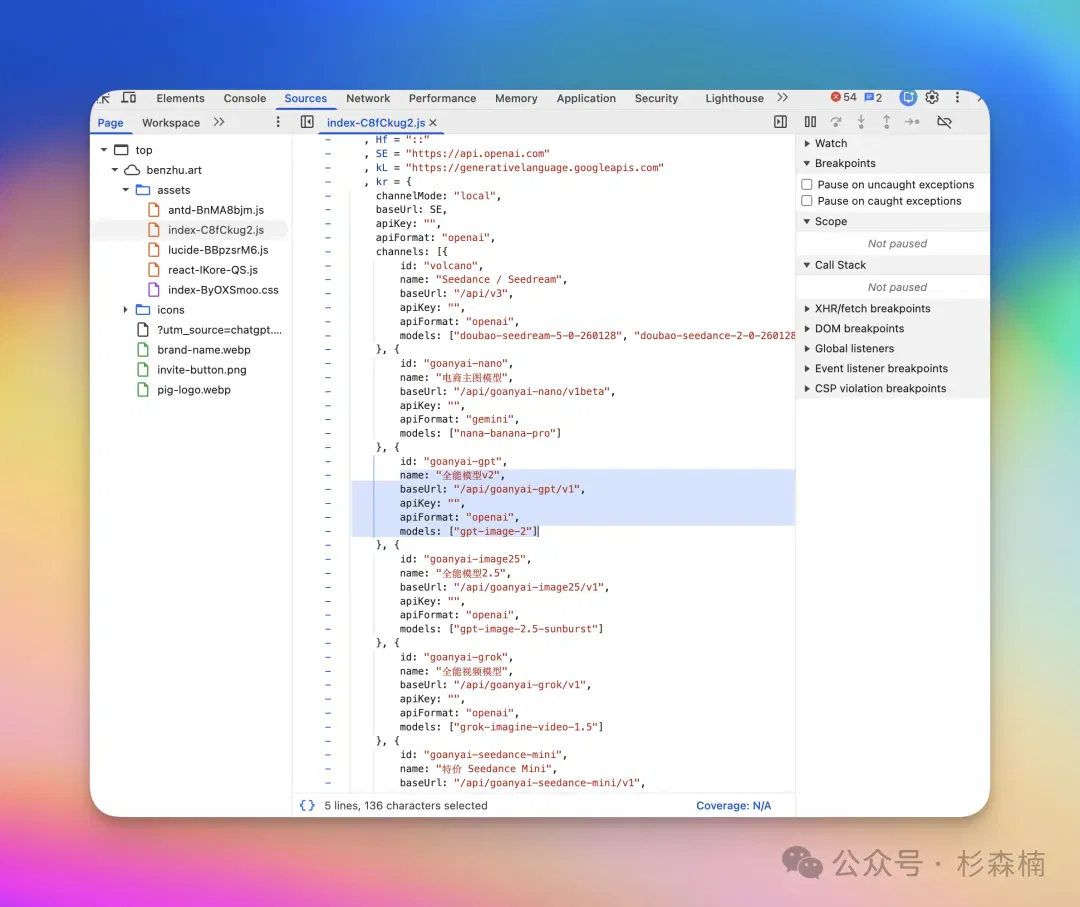Screen dimensions: 1080x907
Task: Pause script execution
Action: [x=810, y=122]
